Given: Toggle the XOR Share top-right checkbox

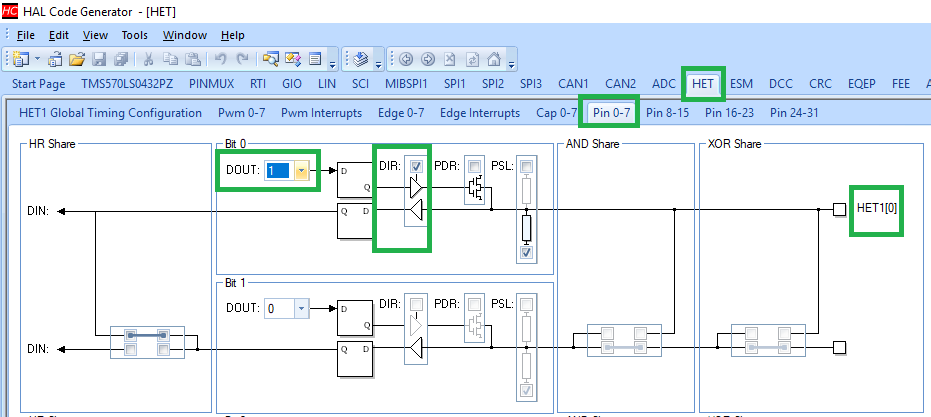Looking at the screenshot, I should tap(784, 333).
